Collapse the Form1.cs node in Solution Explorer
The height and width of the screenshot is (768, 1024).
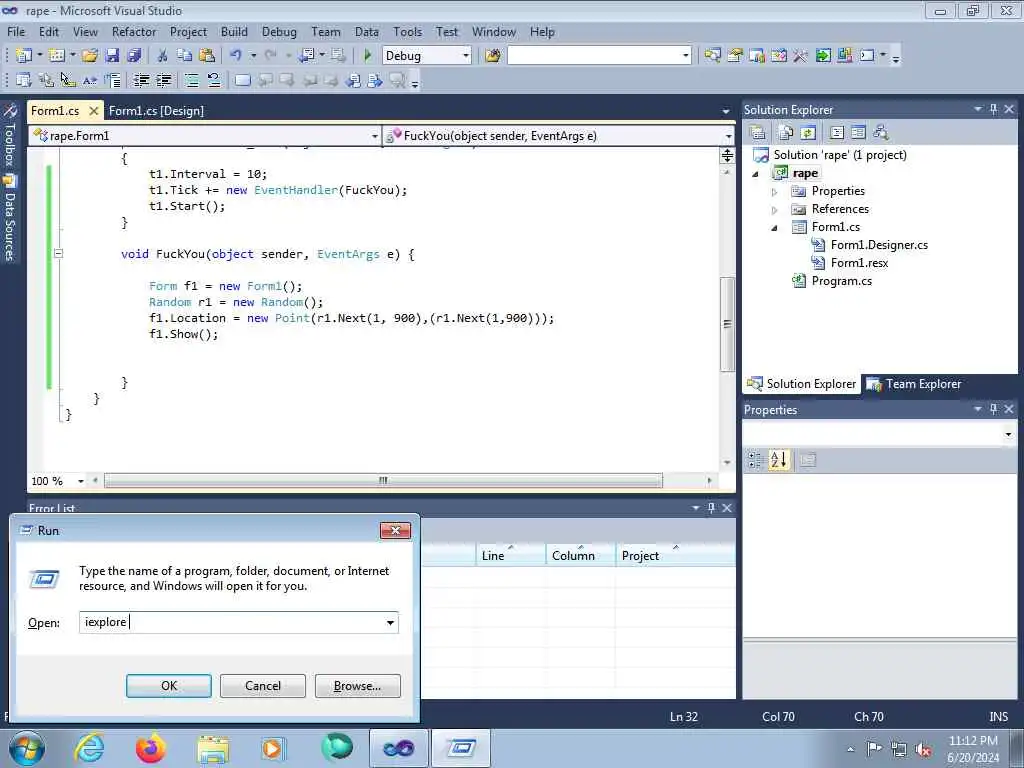[x=775, y=228]
